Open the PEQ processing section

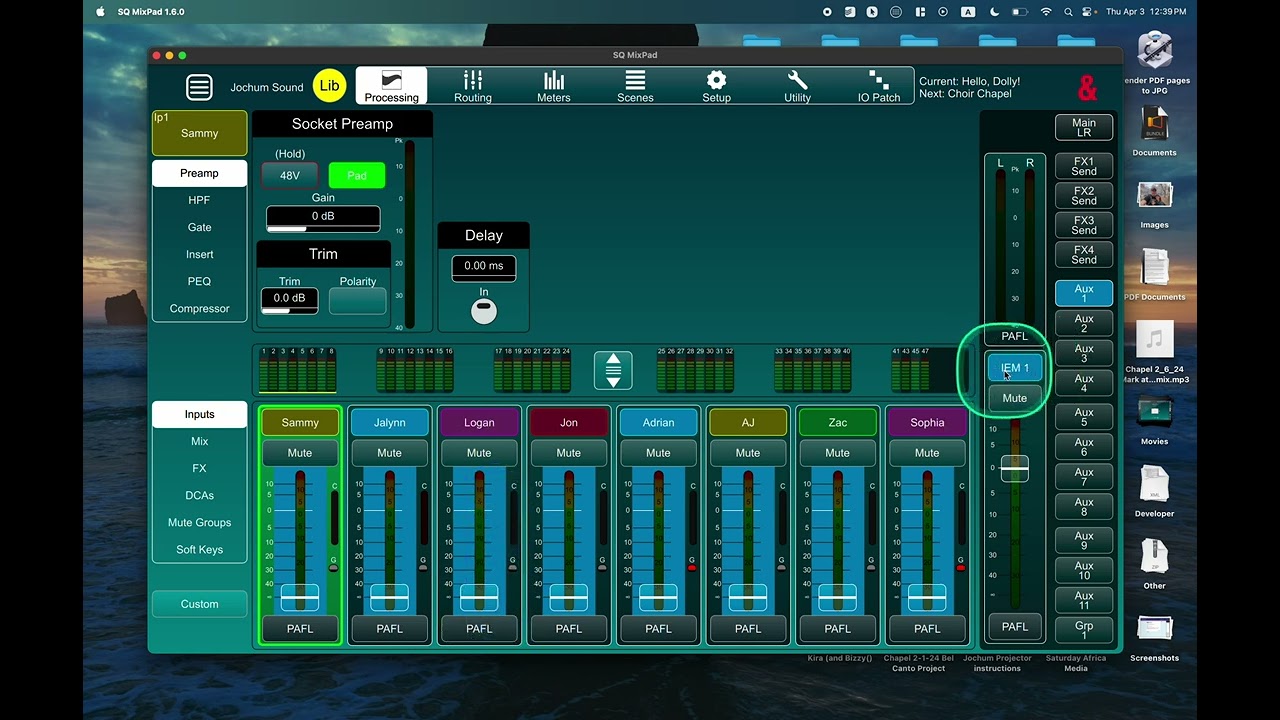(x=199, y=281)
